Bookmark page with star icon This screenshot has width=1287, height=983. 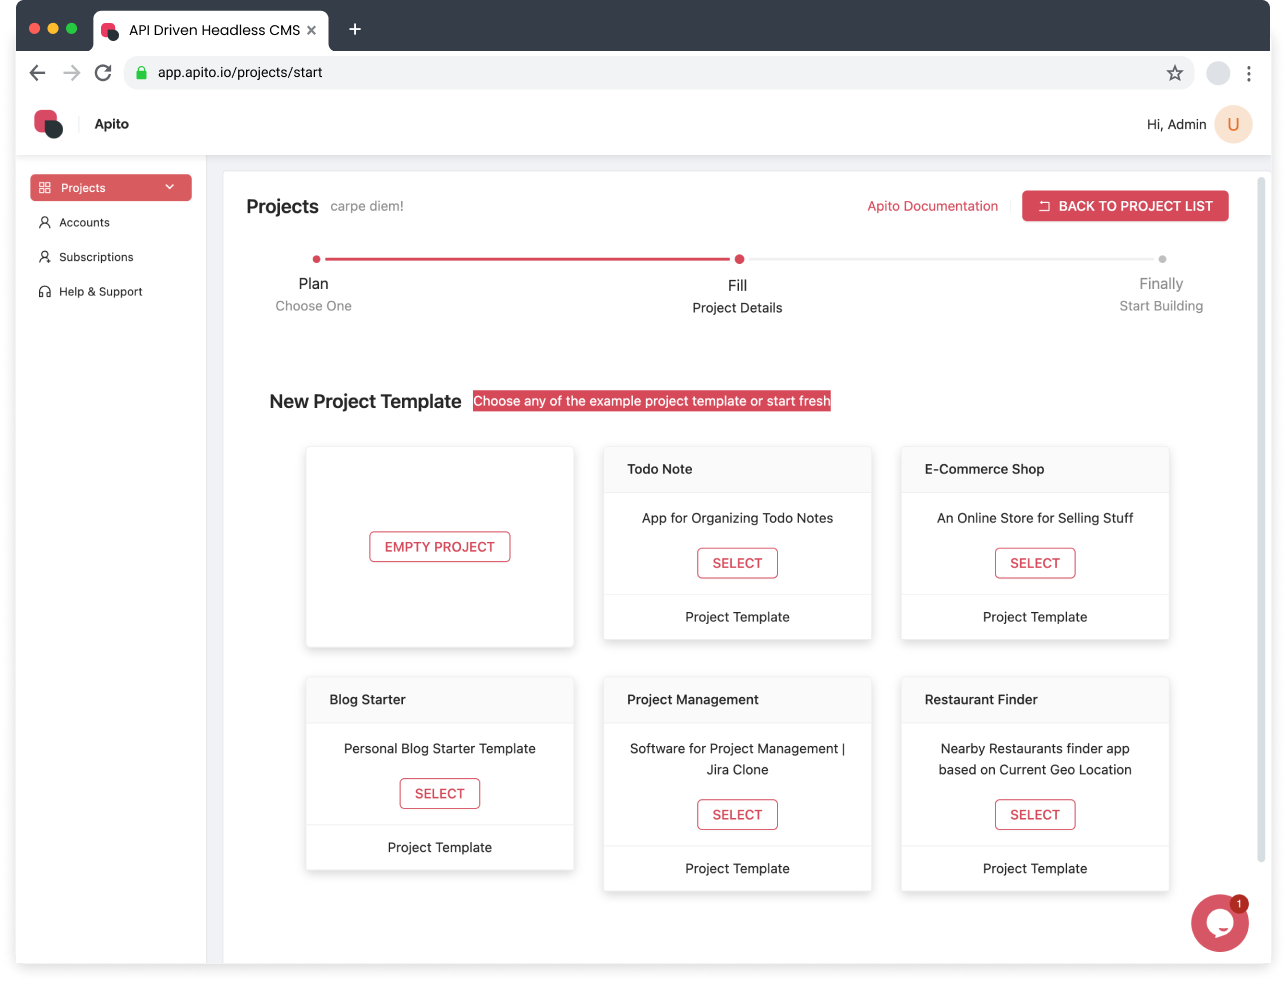pyautogui.click(x=1175, y=73)
